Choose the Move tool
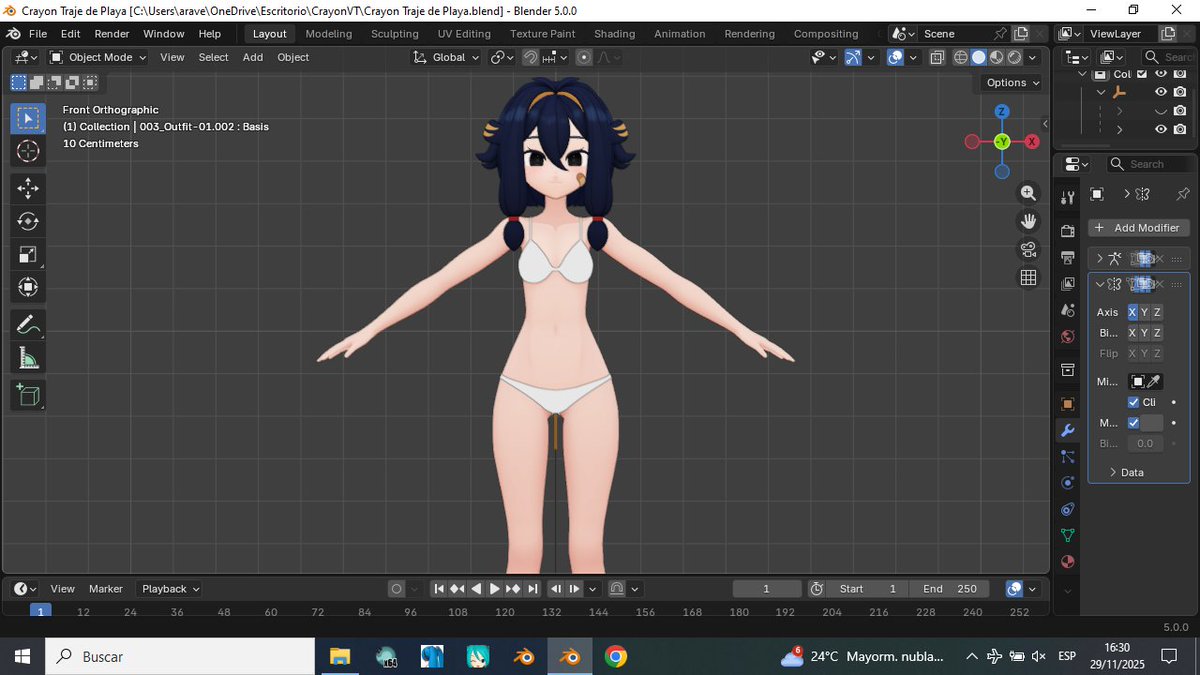The image size is (1200, 675). [28, 188]
